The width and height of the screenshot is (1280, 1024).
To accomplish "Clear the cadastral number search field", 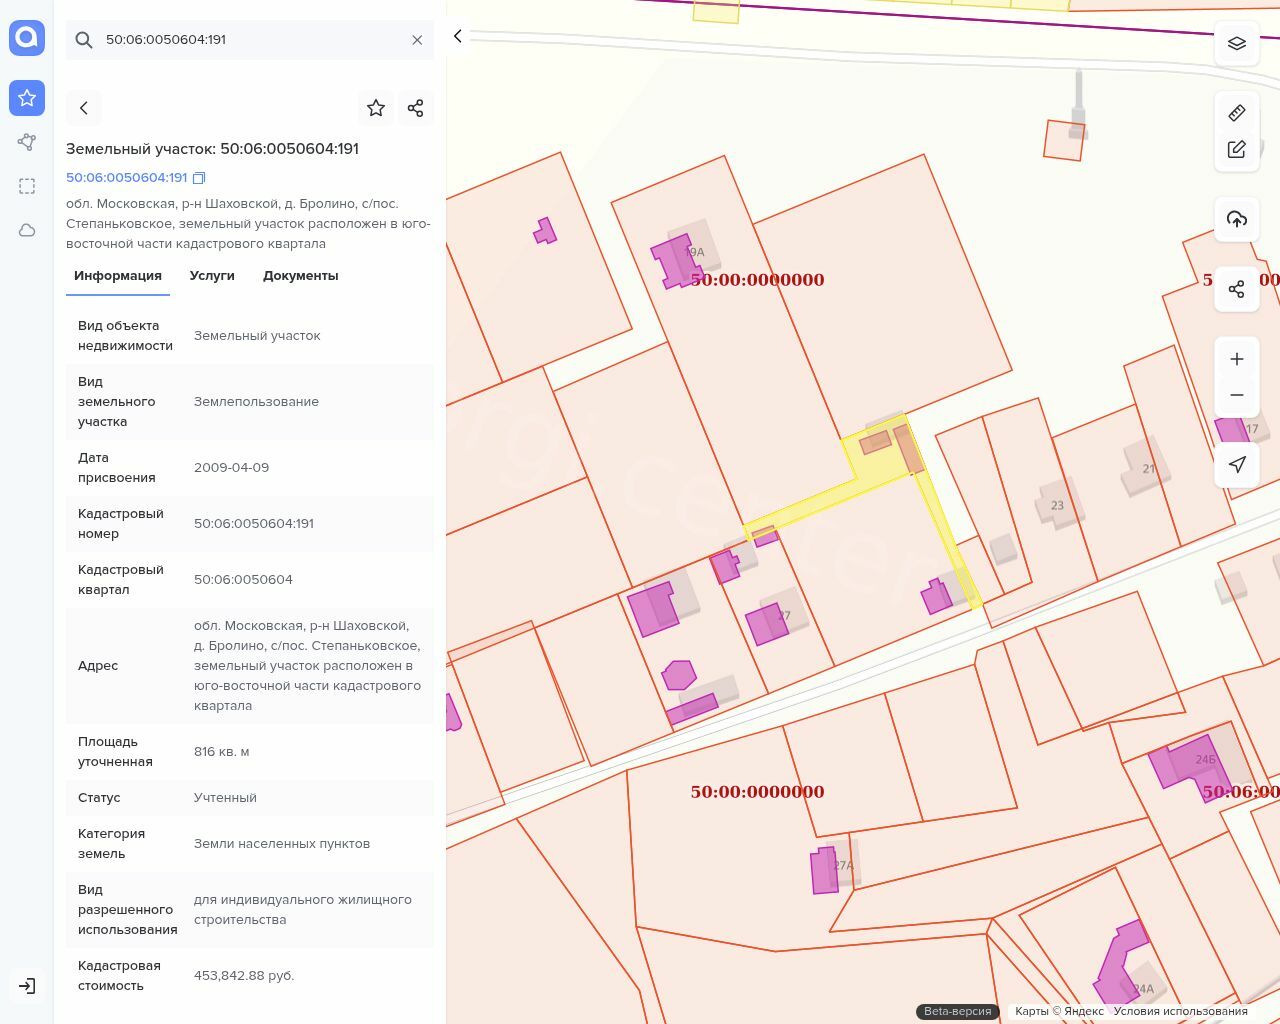I will [417, 40].
